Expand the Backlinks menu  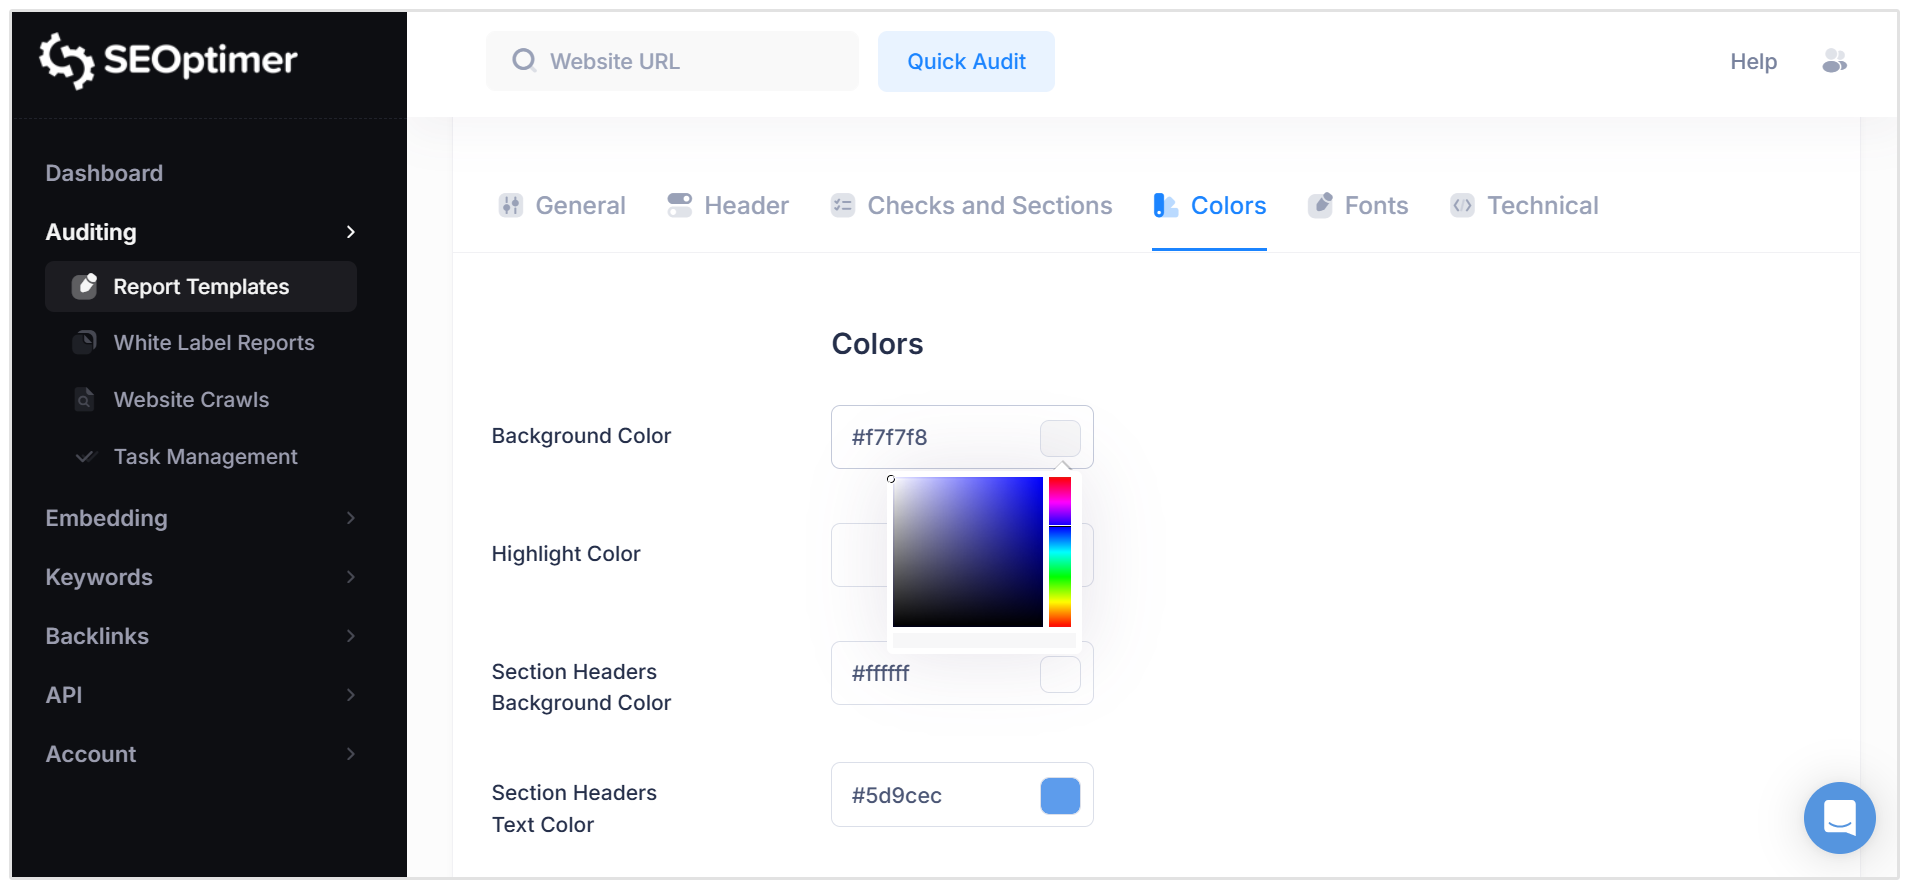(97, 636)
